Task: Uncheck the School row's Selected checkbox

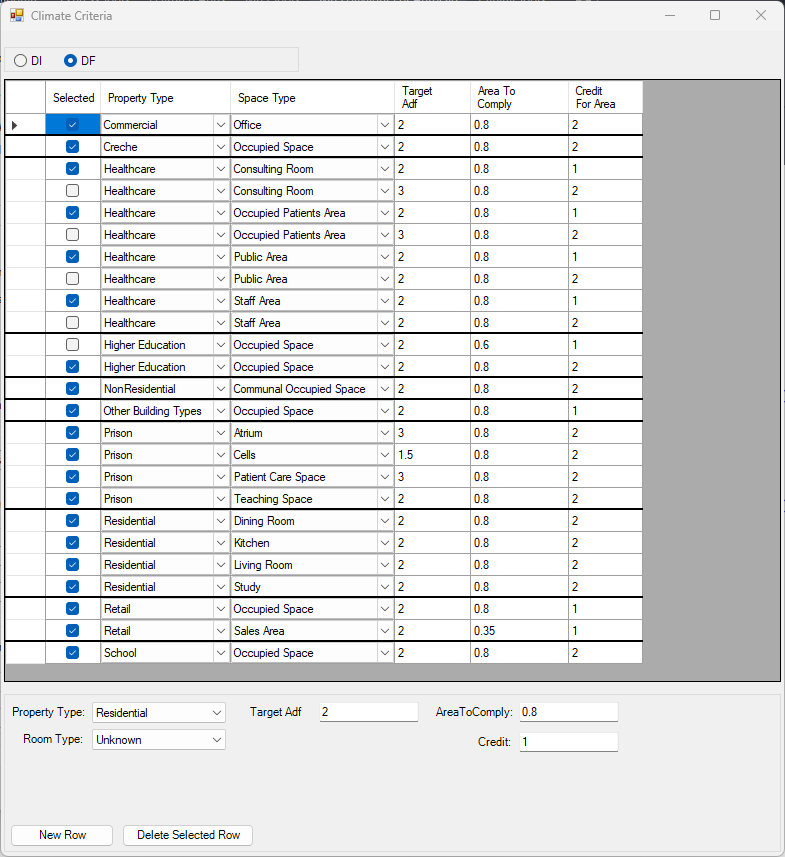Action: pos(72,653)
